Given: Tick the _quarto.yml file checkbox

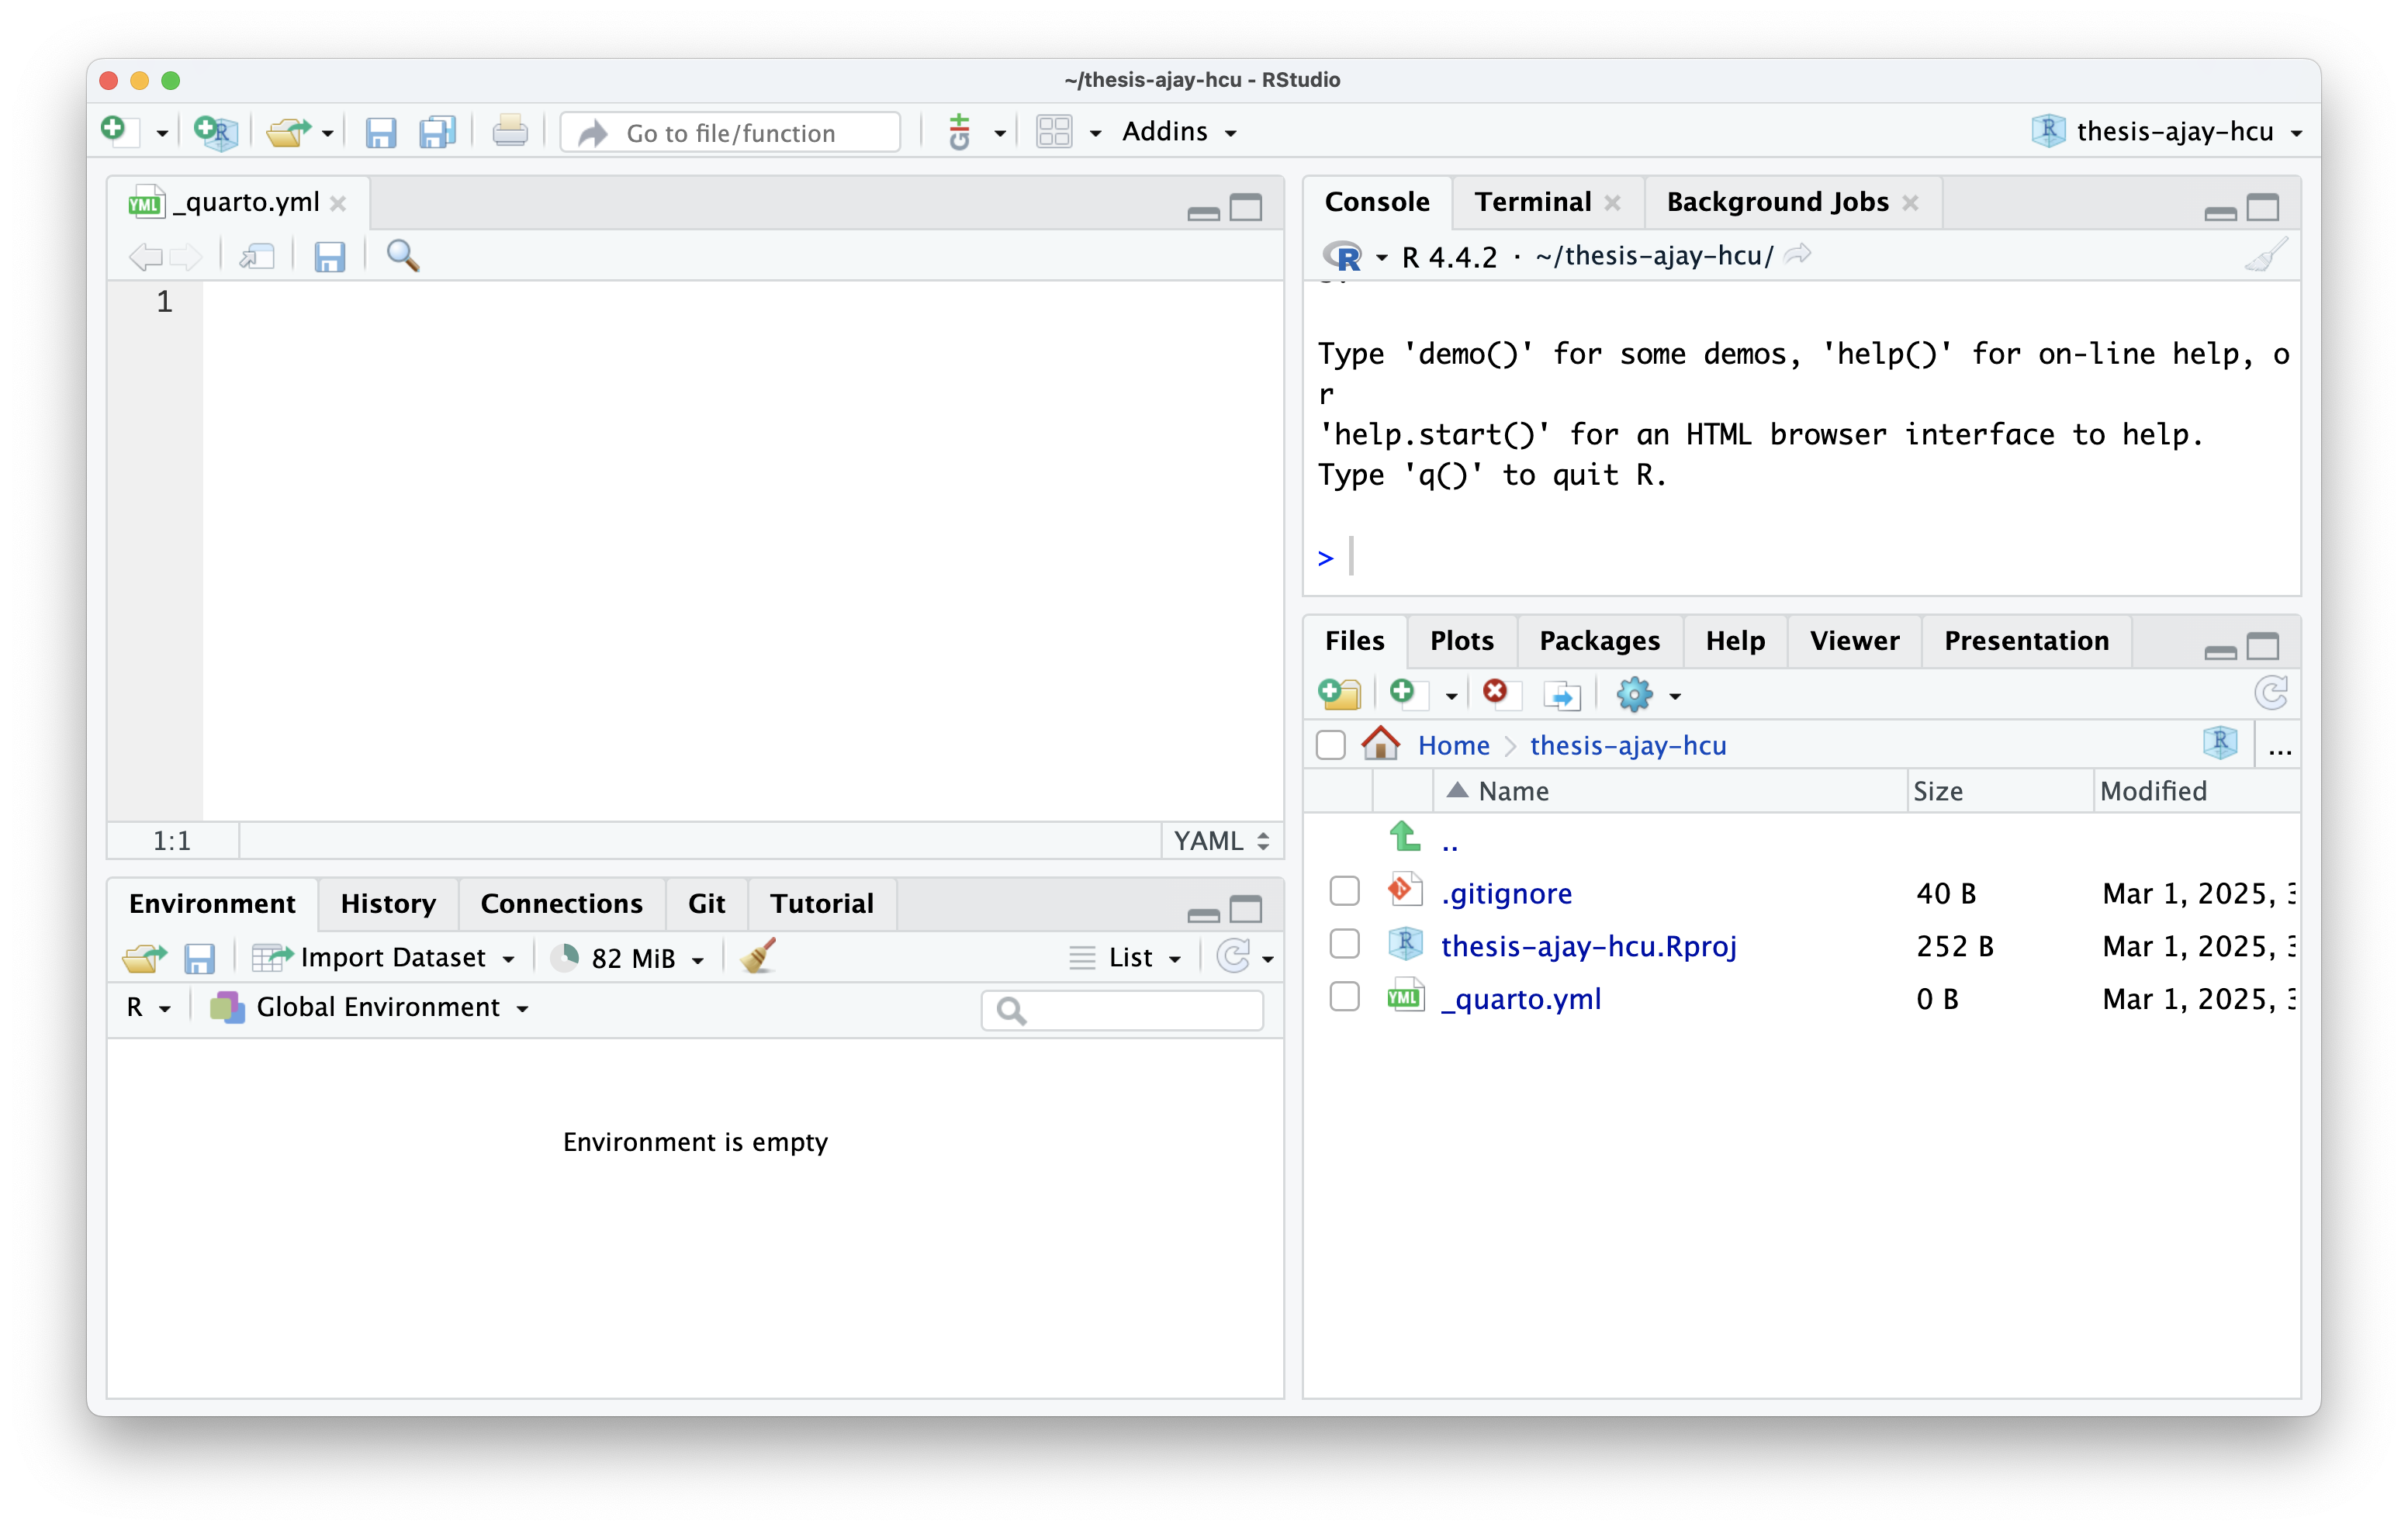Looking at the screenshot, I should (1344, 997).
